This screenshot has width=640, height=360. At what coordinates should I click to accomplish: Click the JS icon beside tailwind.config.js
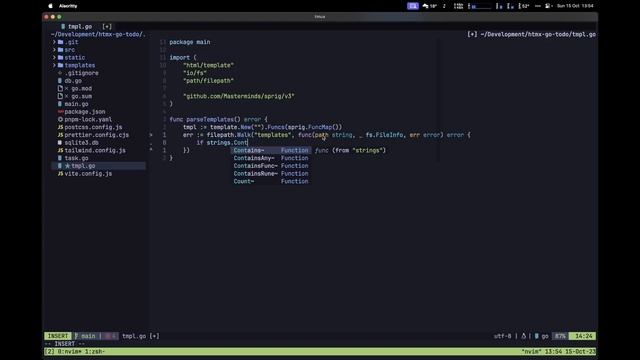pyautogui.click(x=60, y=151)
